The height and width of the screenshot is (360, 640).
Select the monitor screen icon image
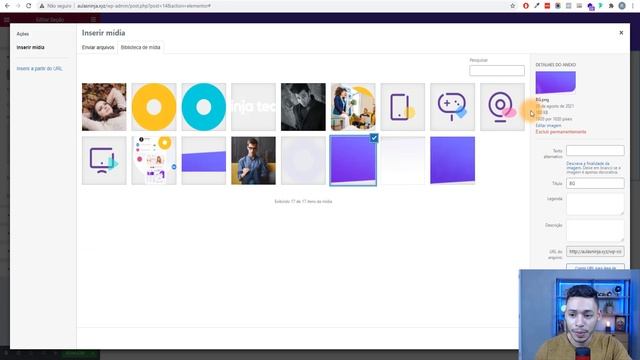104,160
